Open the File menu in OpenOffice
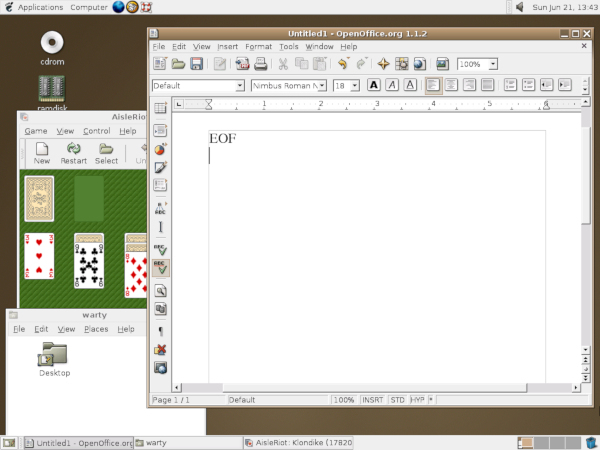The image size is (600, 450). click(x=159, y=47)
